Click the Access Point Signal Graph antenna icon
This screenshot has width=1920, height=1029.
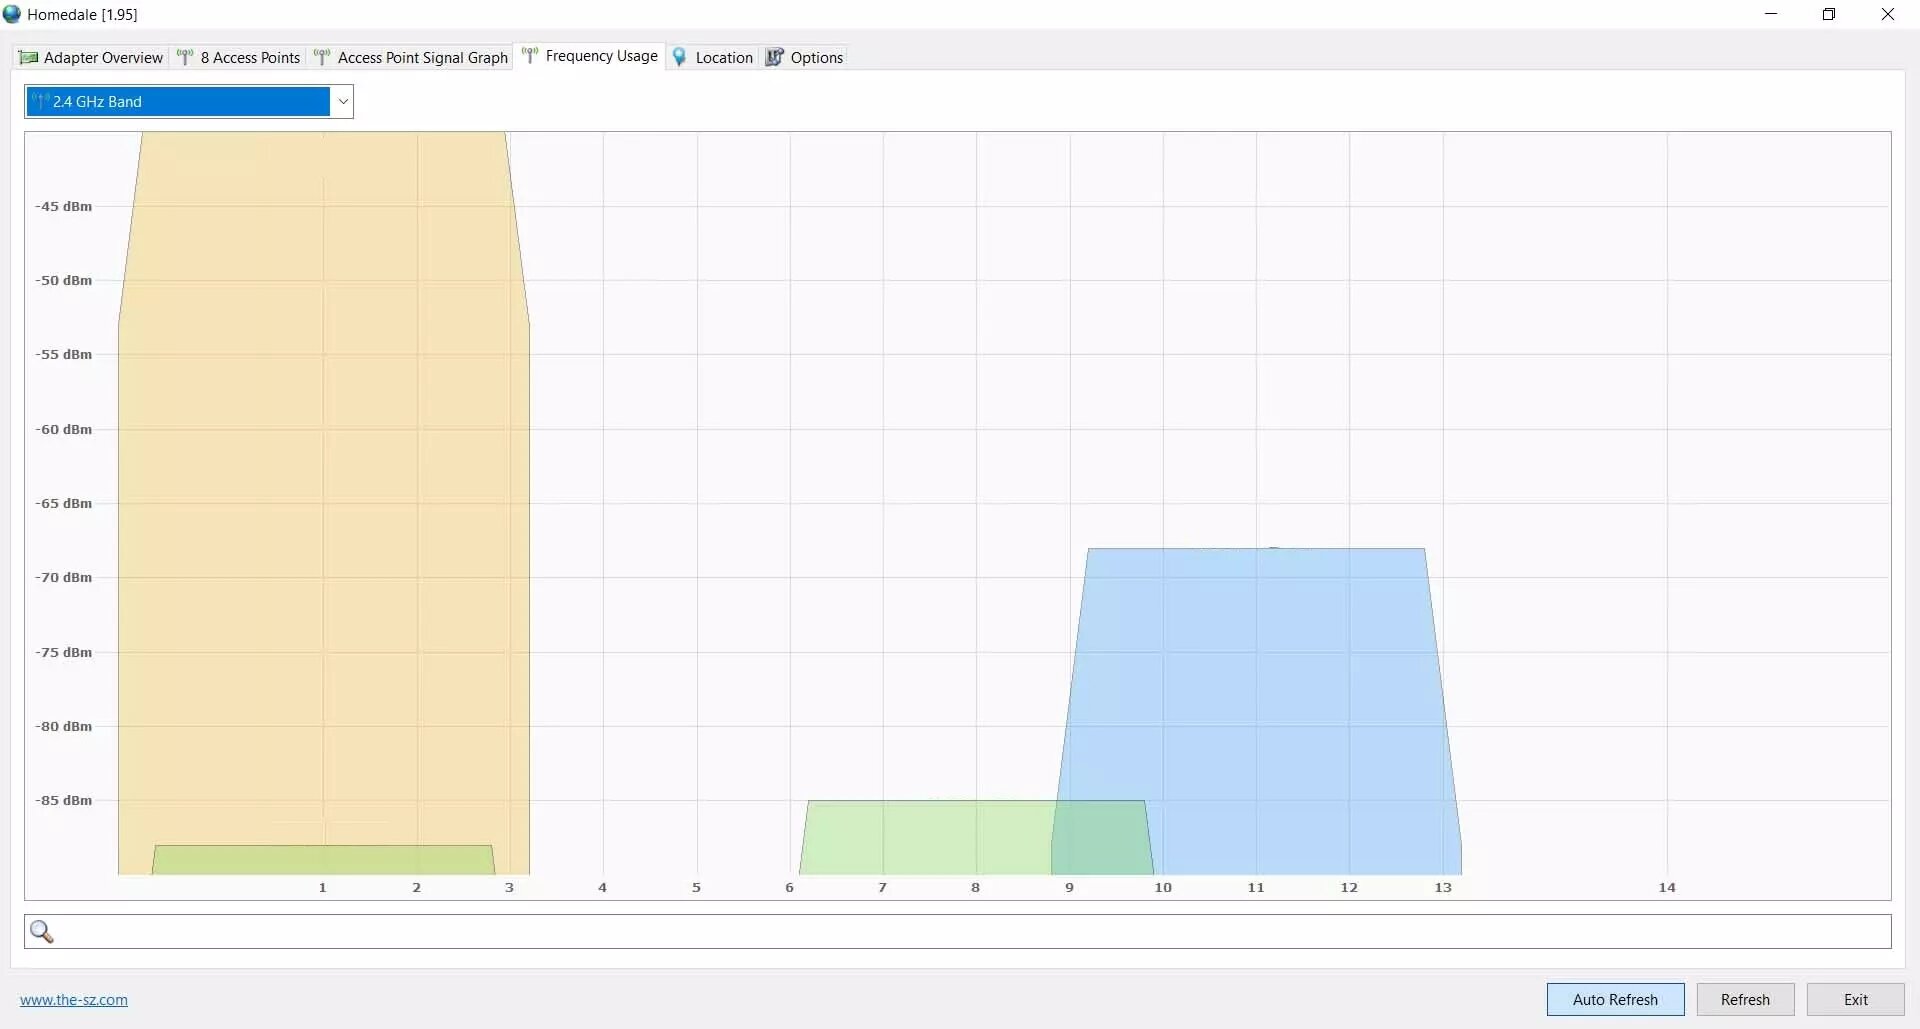[x=322, y=57]
